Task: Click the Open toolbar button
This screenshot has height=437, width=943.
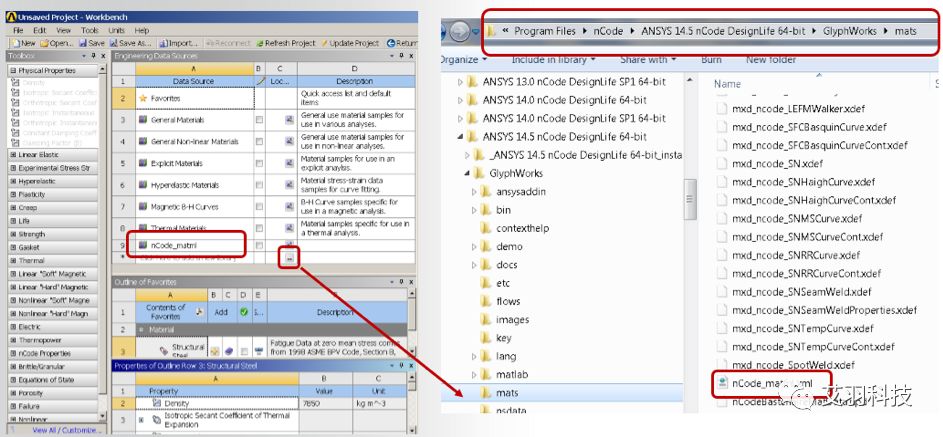Action: click(57, 43)
